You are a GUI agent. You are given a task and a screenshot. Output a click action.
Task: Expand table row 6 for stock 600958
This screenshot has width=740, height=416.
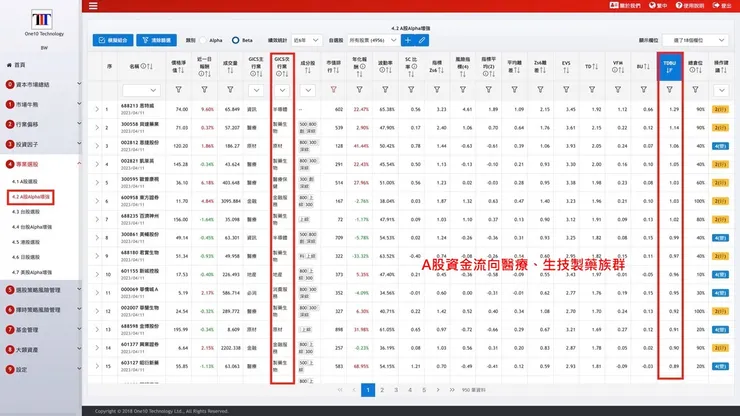[x=97, y=201]
